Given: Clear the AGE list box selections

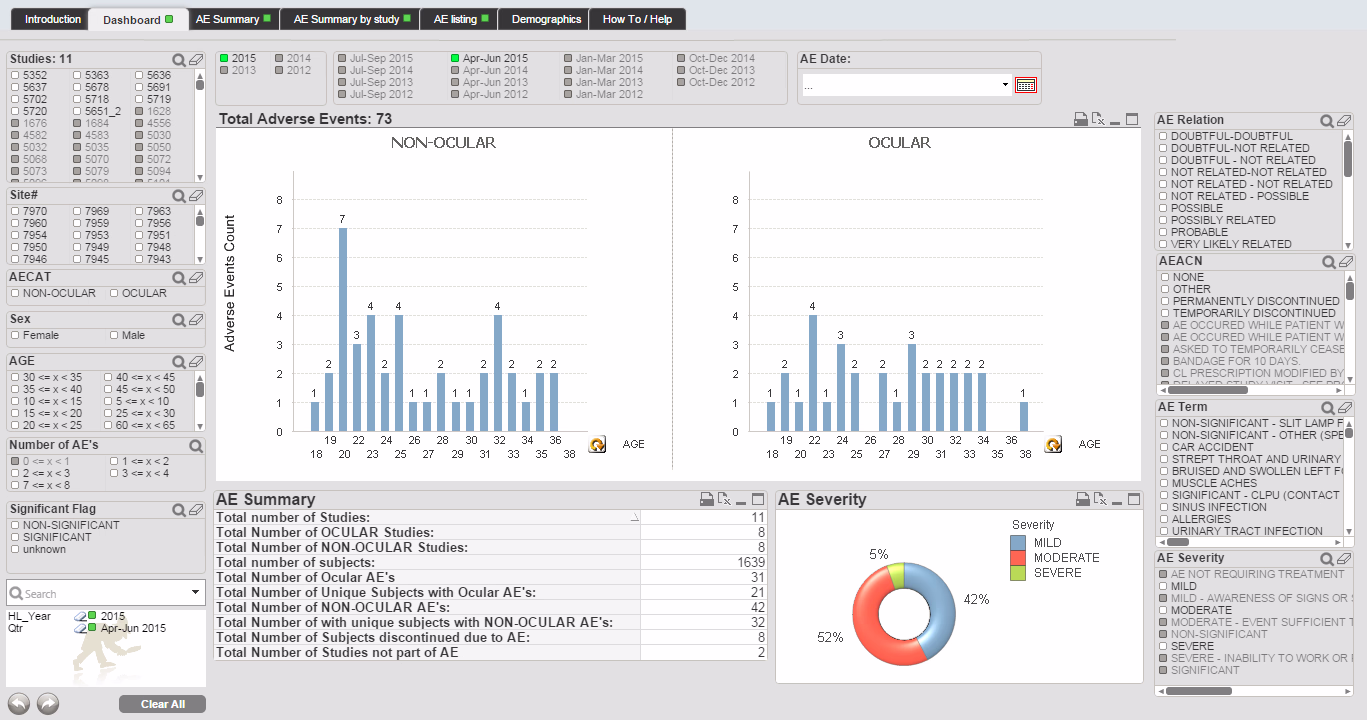Looking at the screenshot, I should coord(196,362).
